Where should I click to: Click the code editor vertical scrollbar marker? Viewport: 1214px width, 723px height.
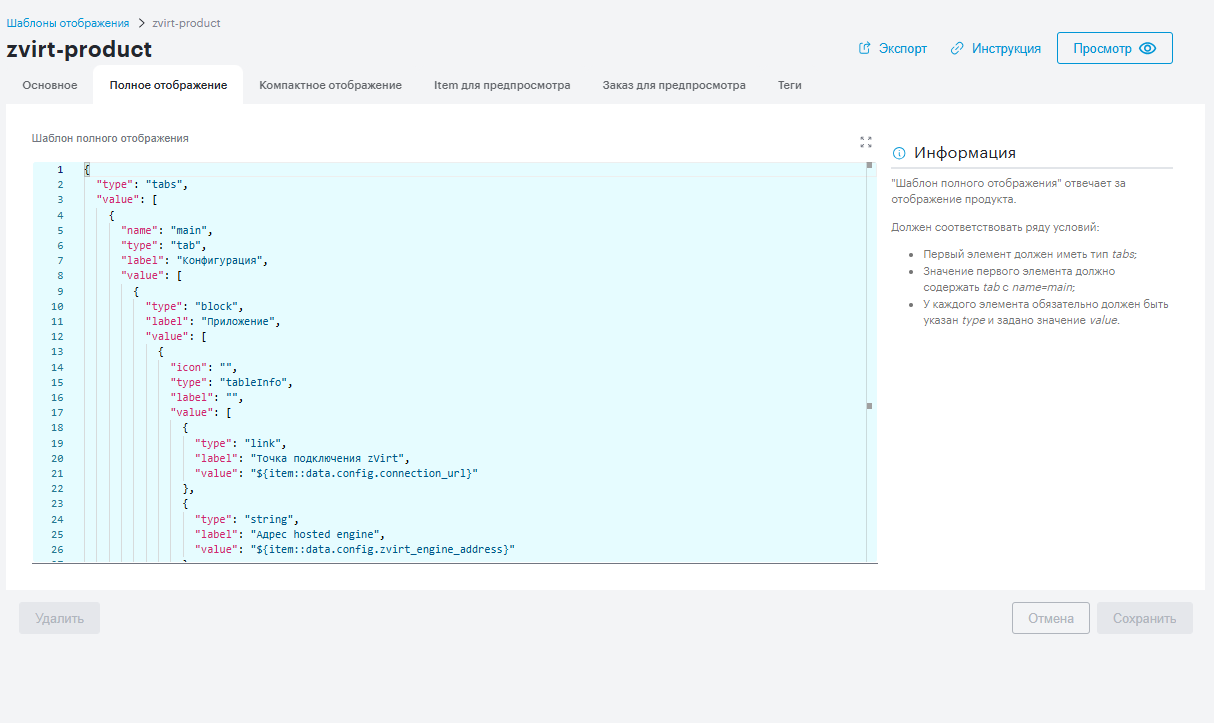[869, 406]
